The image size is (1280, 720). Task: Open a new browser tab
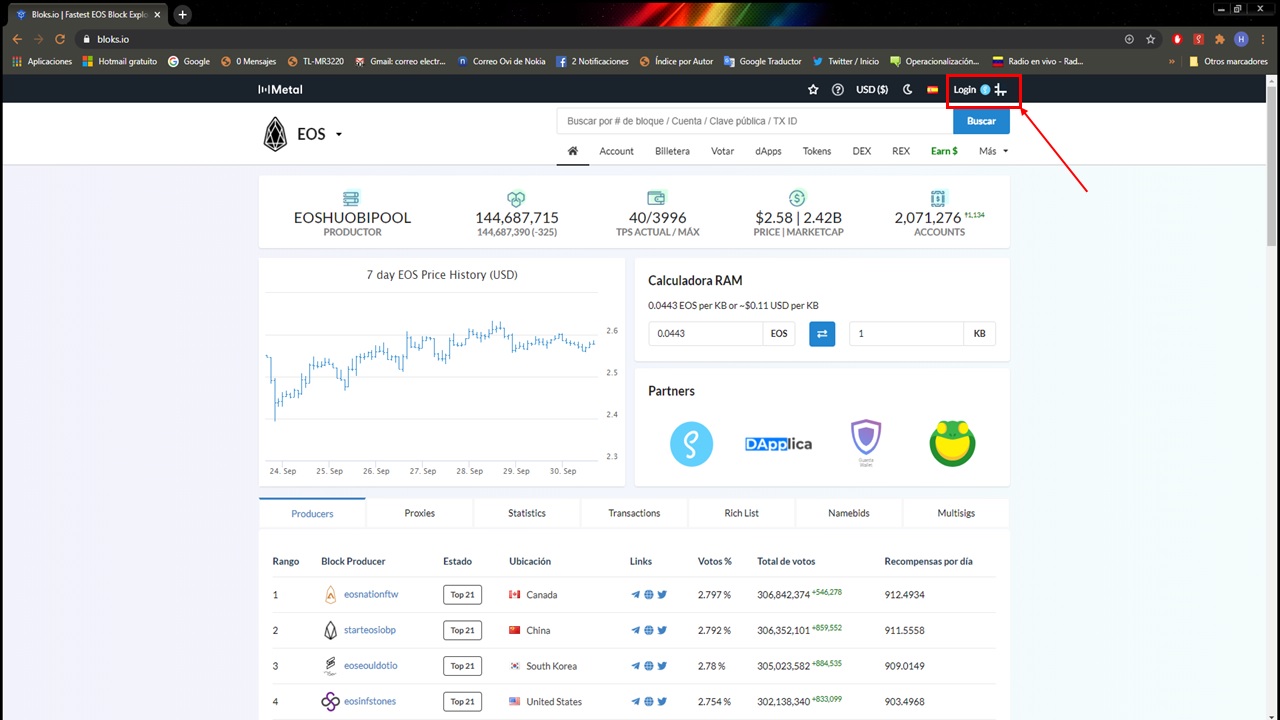183,15
